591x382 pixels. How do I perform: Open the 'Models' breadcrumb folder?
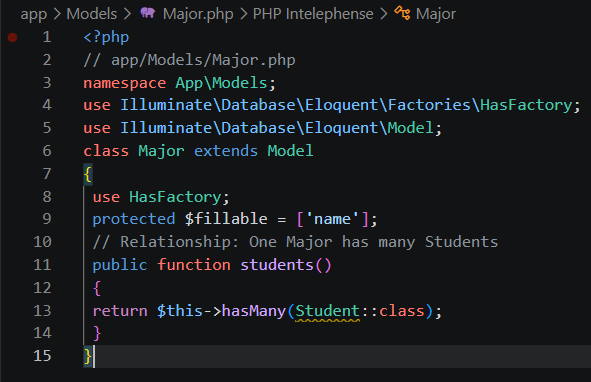coord(92,14)
